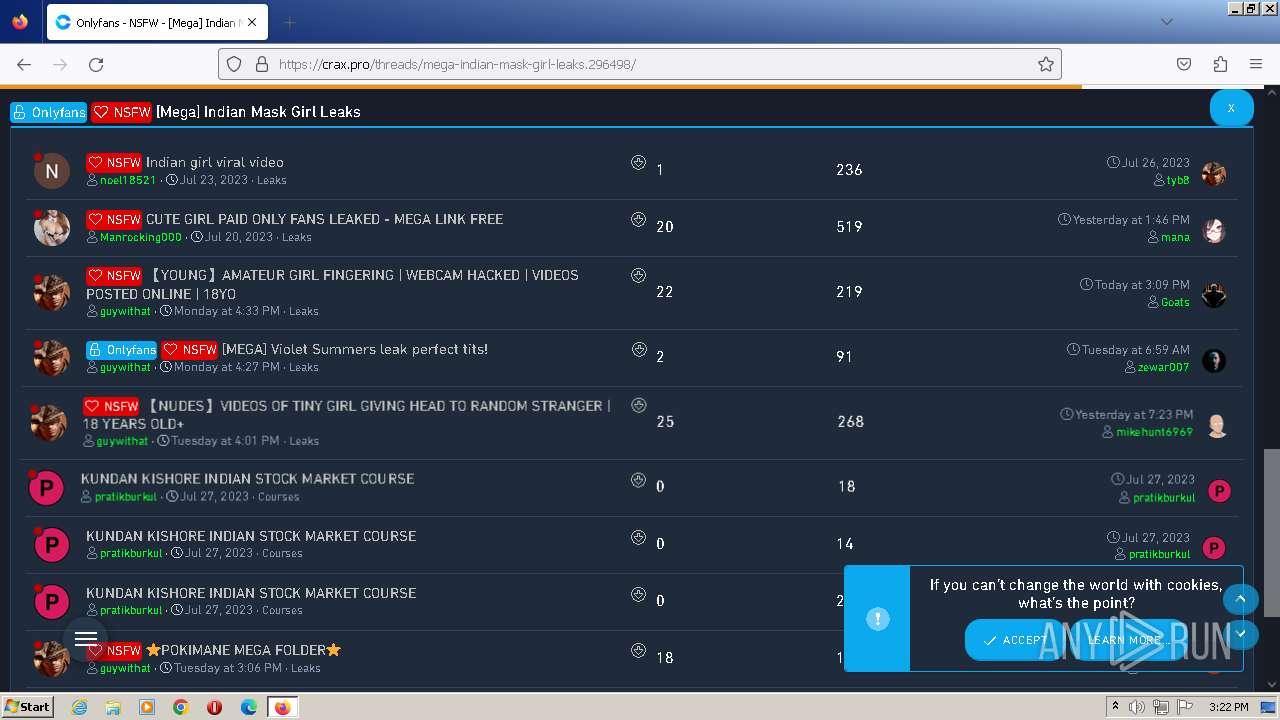Open last poster mikehunt6969's profile
Viewport: 1280px width, 720px height.
tap(1155, 432)
